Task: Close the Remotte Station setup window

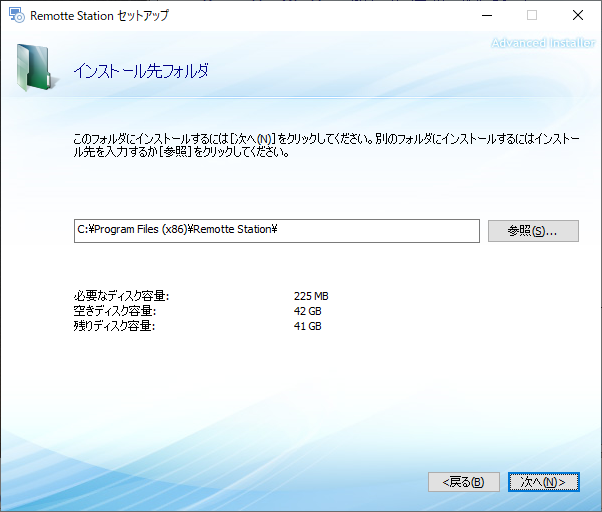Action: 578,15
